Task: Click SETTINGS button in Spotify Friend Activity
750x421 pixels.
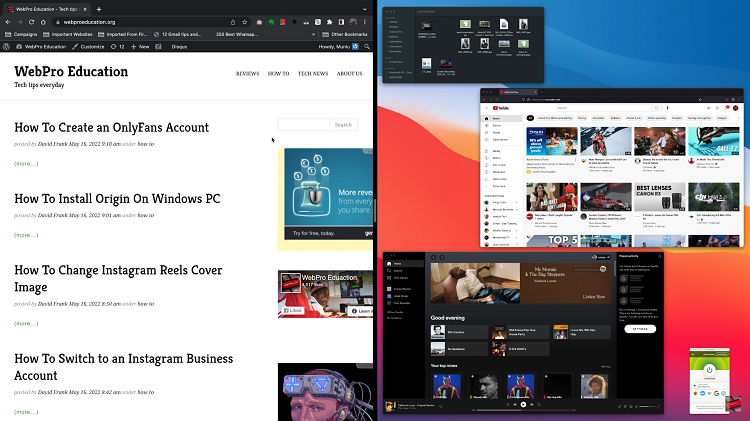Action: pos(640,329)
